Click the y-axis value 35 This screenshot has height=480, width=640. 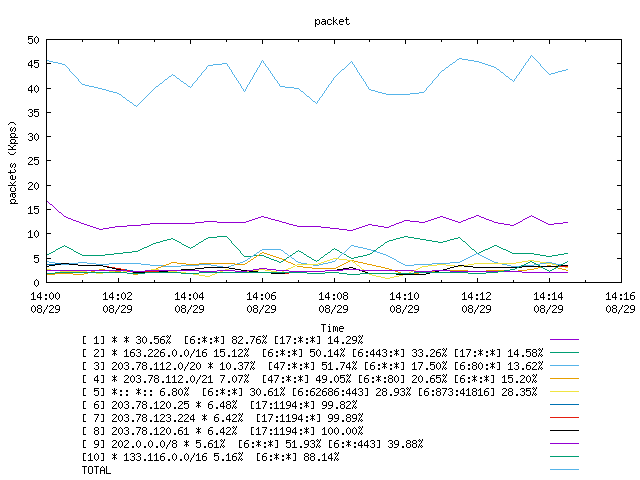click(33, 113)
